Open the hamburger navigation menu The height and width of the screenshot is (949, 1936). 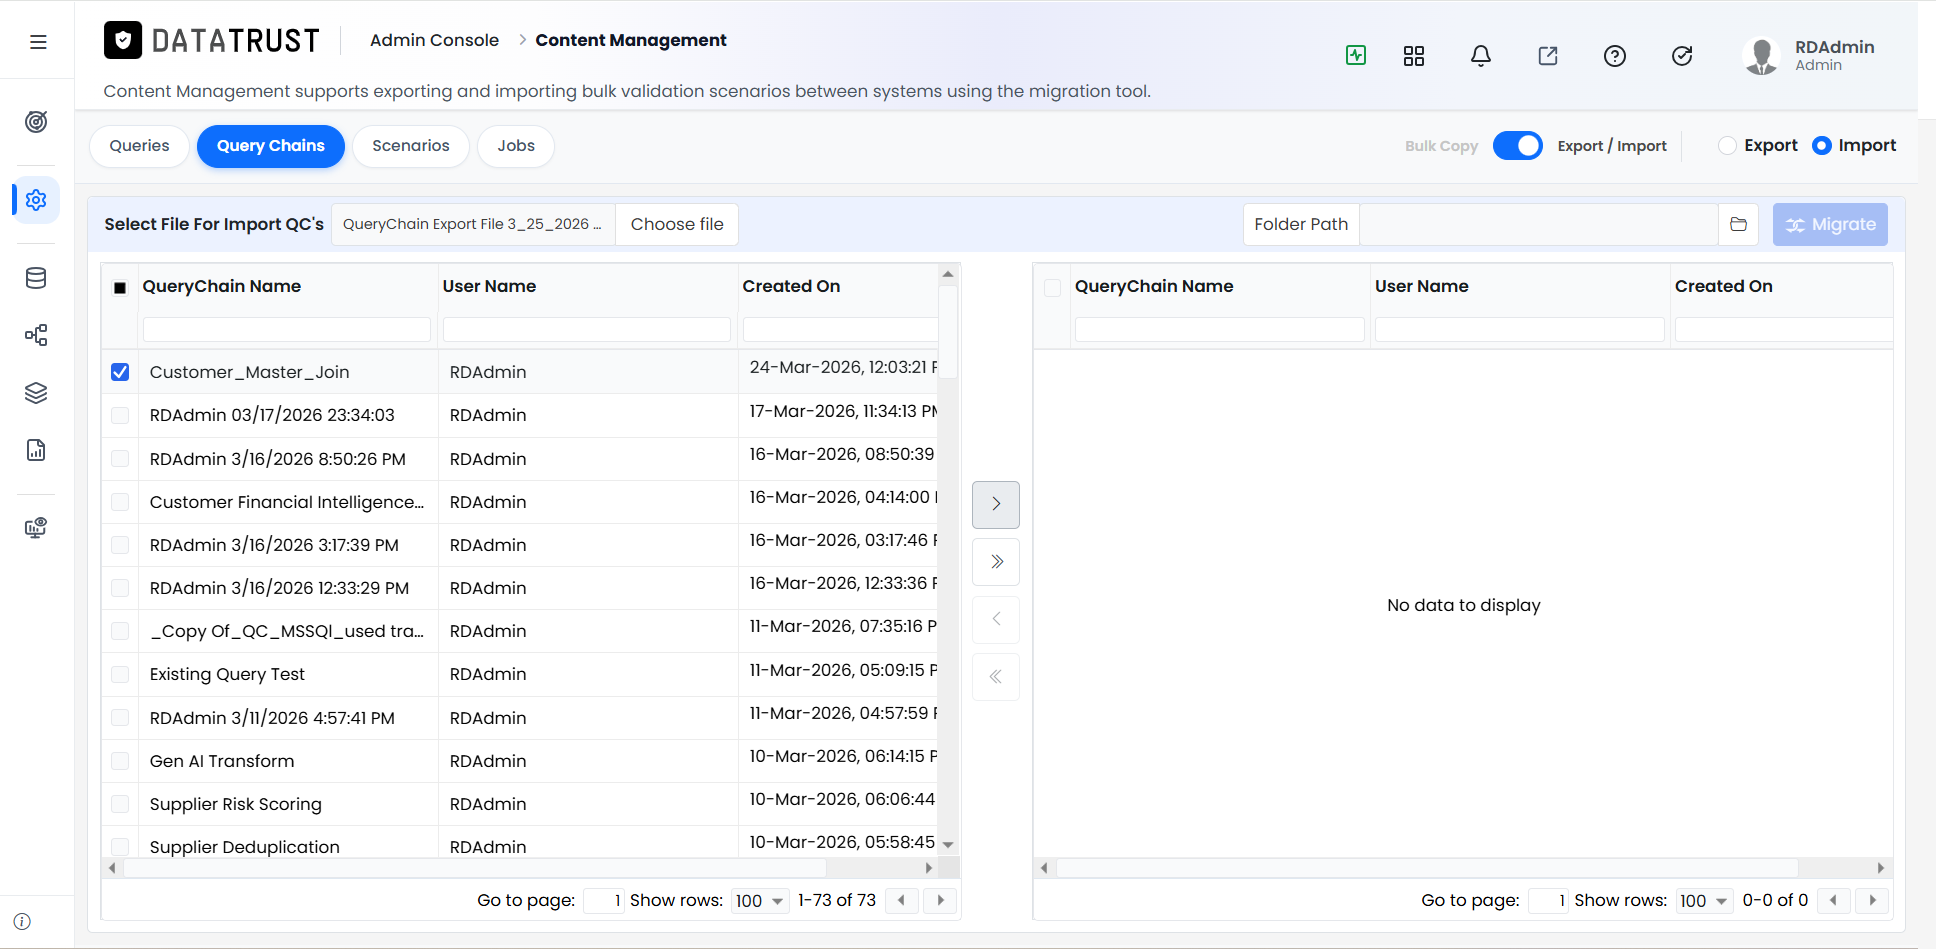point(38,42)
